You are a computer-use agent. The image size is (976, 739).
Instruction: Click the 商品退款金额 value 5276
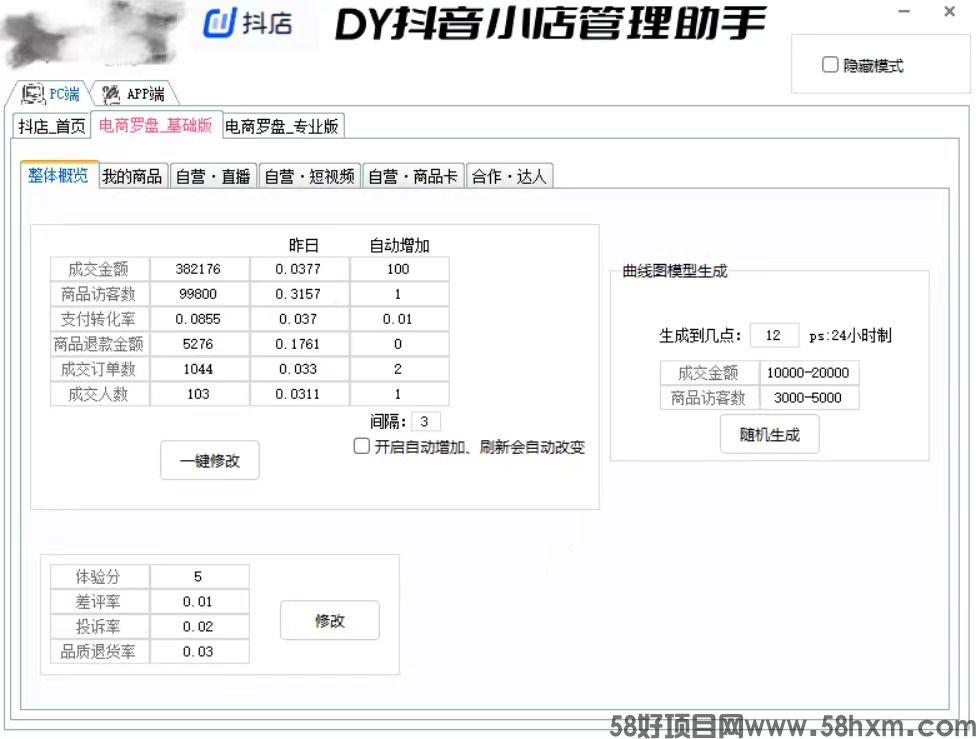coord(199,344)
